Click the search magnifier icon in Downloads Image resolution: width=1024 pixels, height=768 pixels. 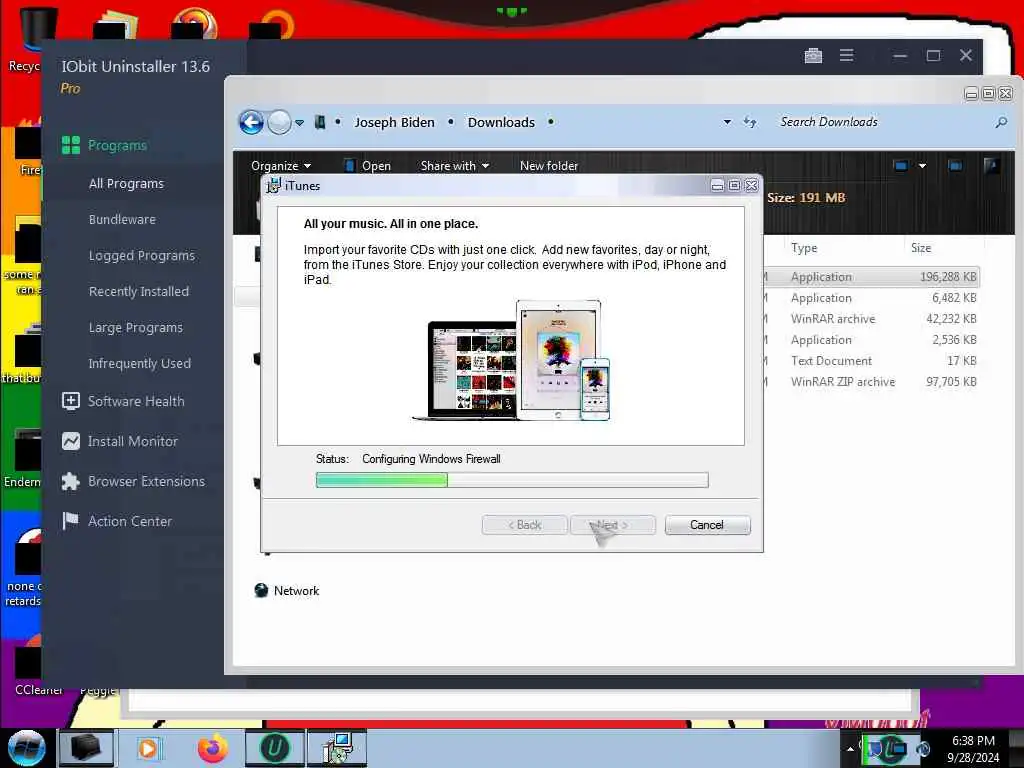coord(1000,122)
